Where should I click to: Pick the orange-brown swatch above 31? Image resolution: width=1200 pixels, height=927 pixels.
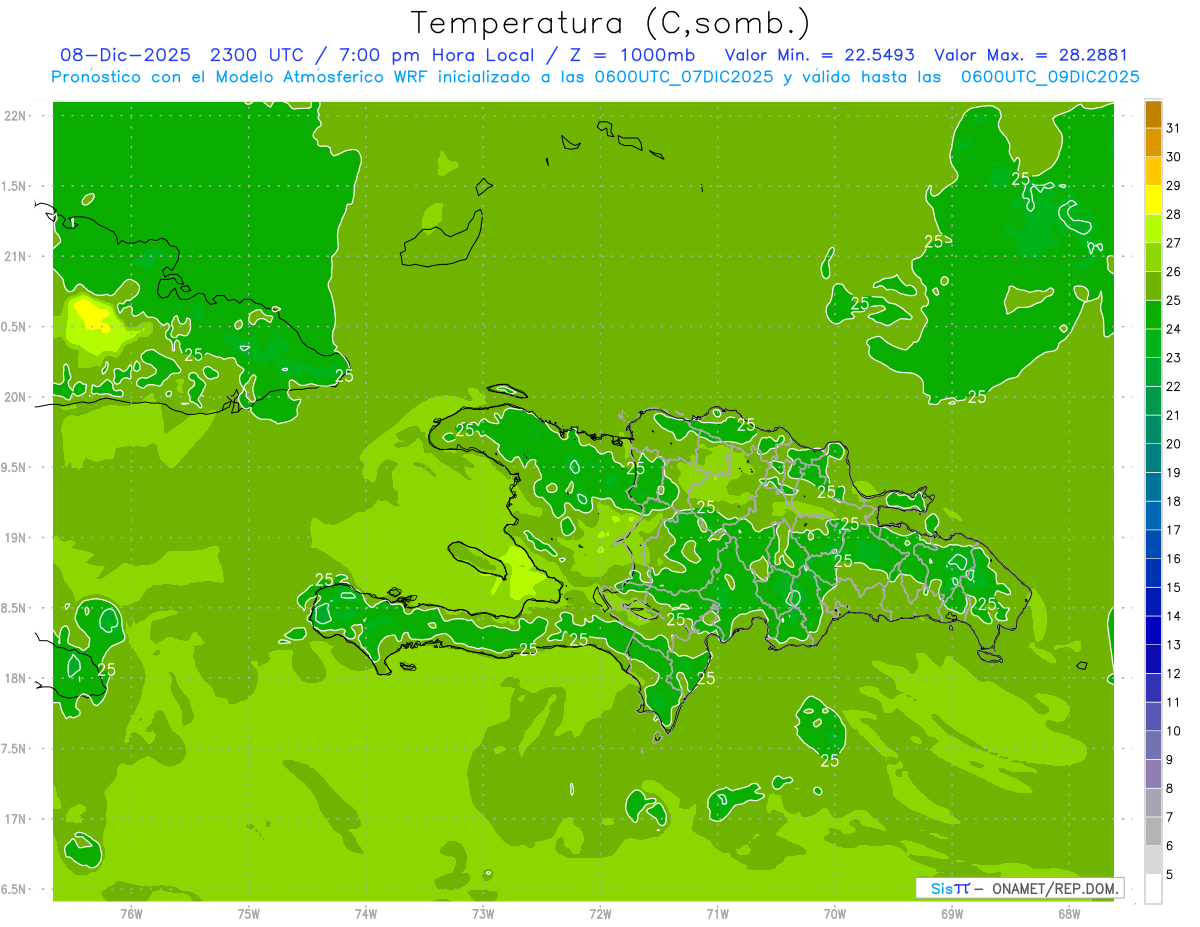click(1153, 114)
